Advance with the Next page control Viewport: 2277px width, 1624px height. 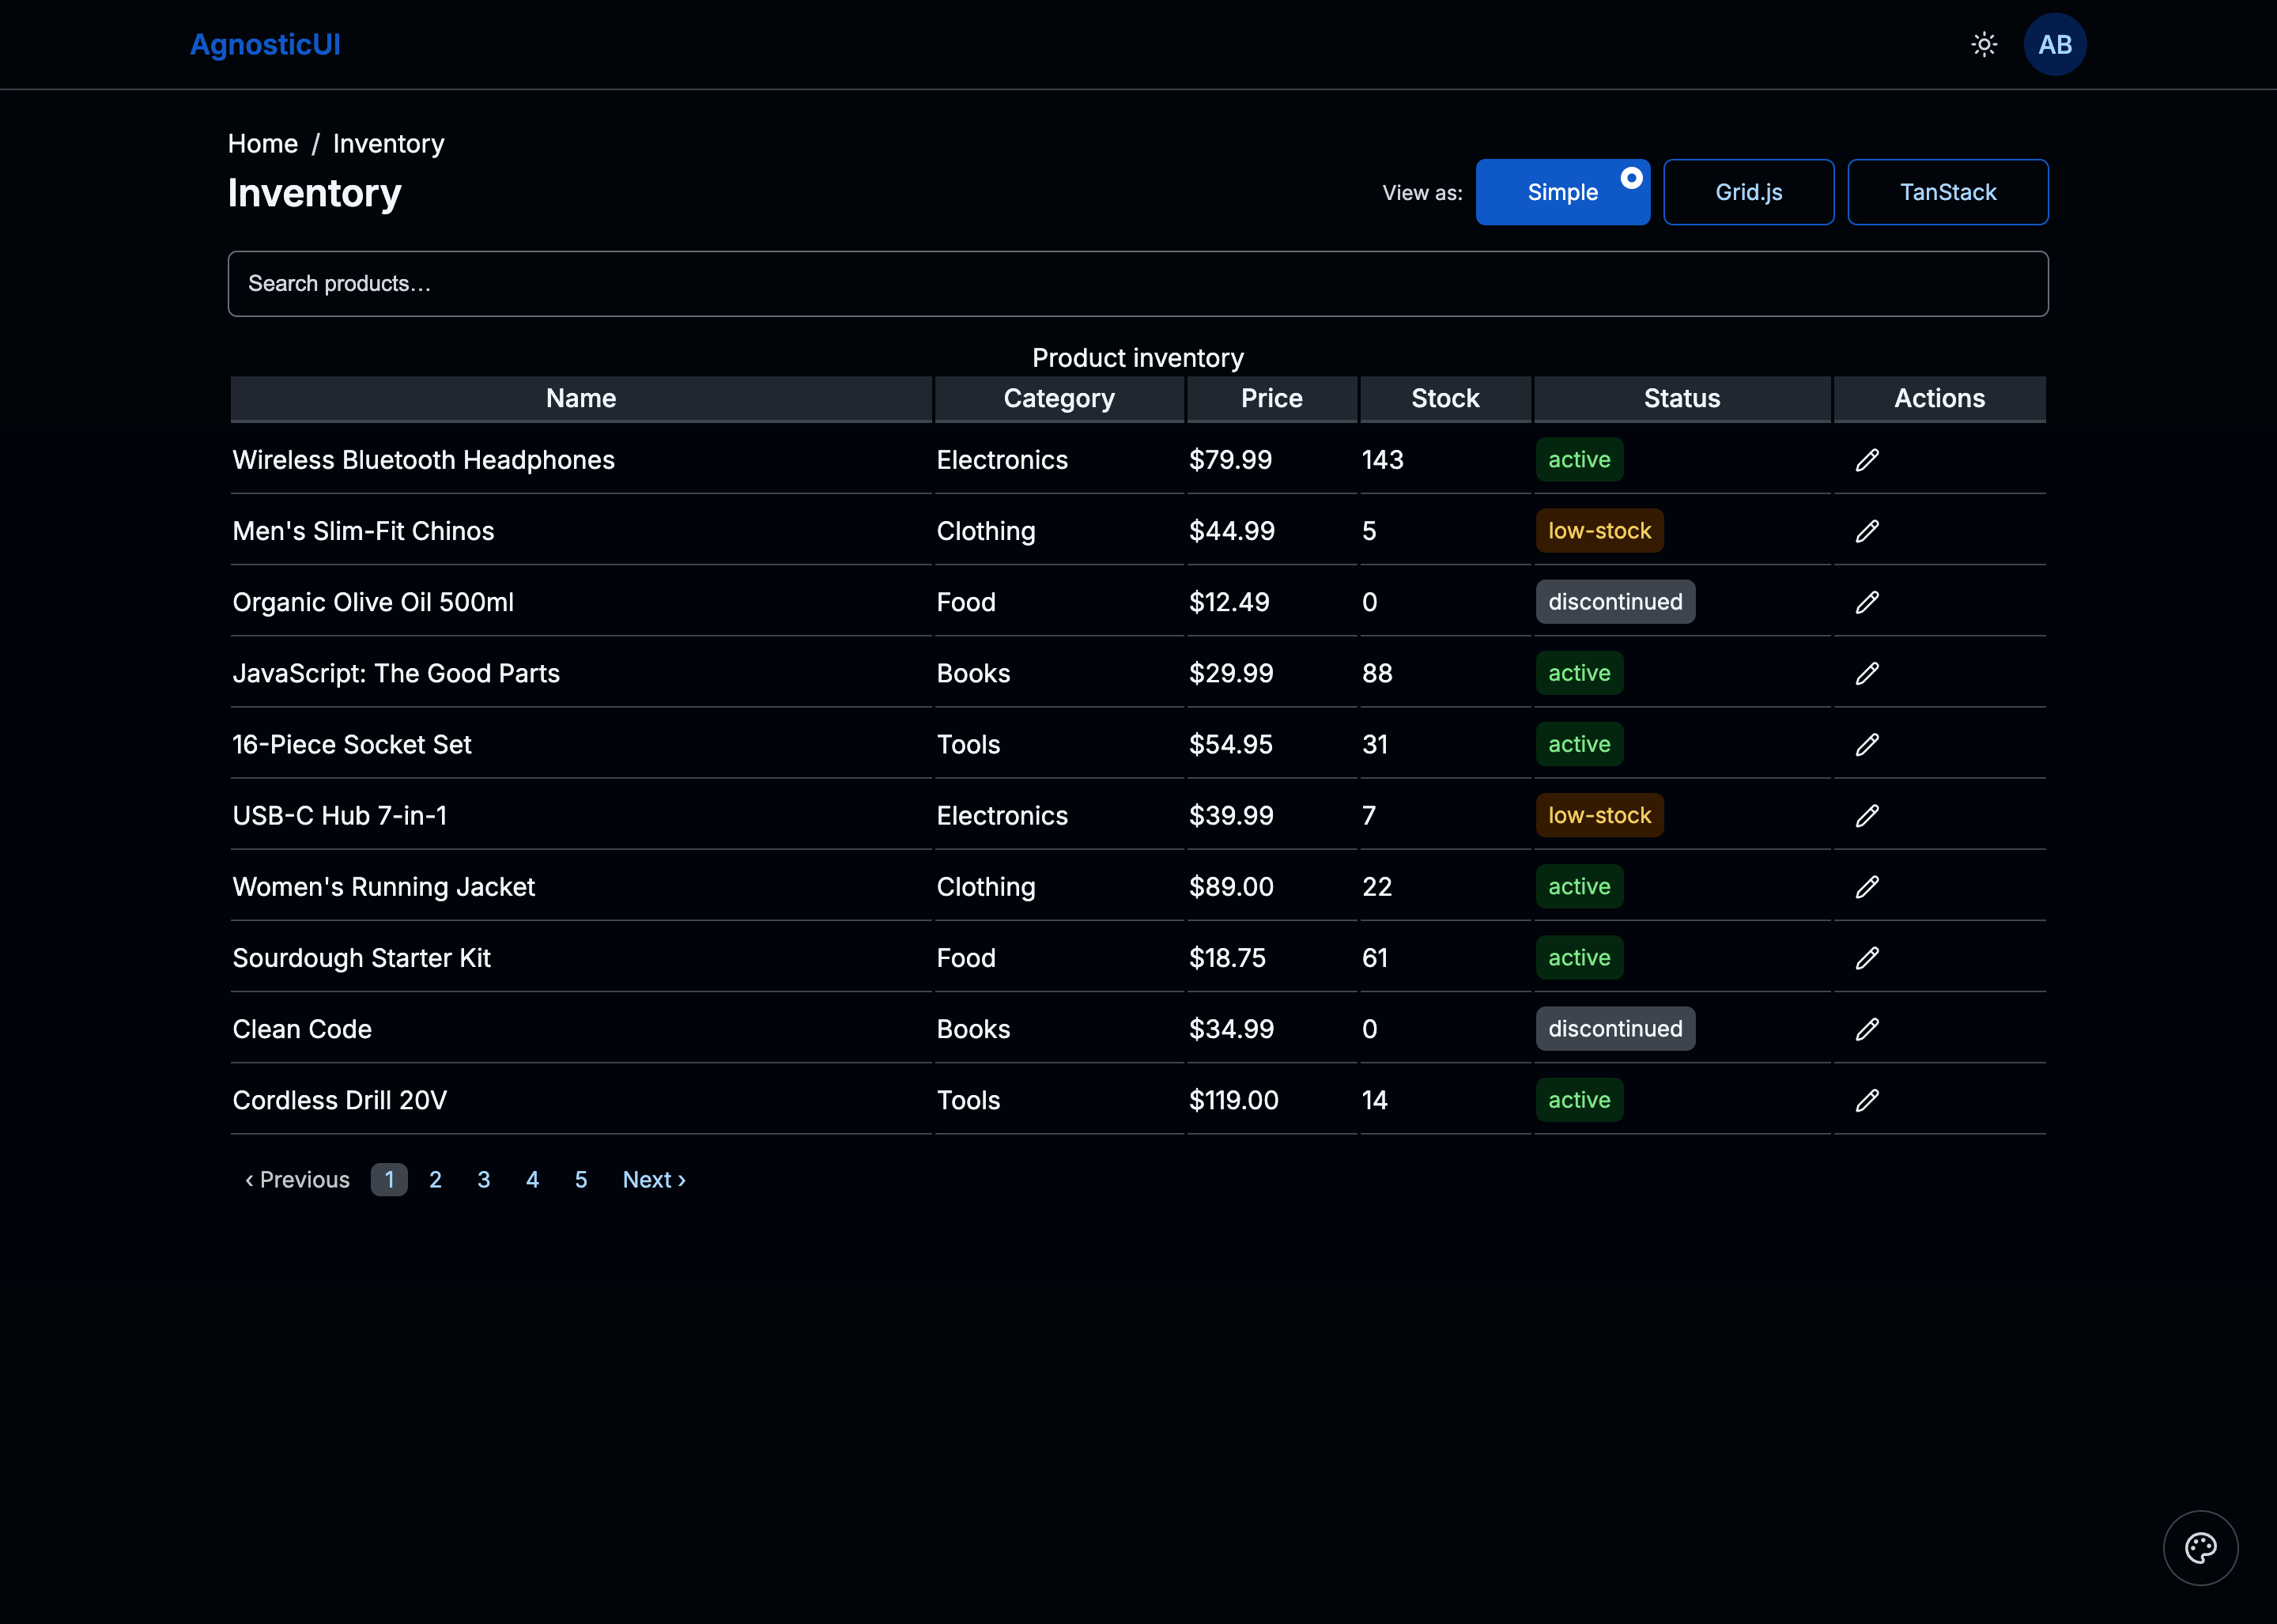(653, 1179)
